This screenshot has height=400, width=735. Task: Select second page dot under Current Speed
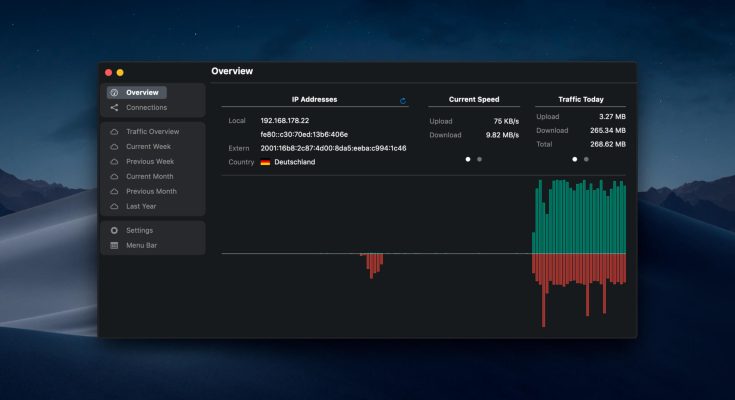pos(479,159)
